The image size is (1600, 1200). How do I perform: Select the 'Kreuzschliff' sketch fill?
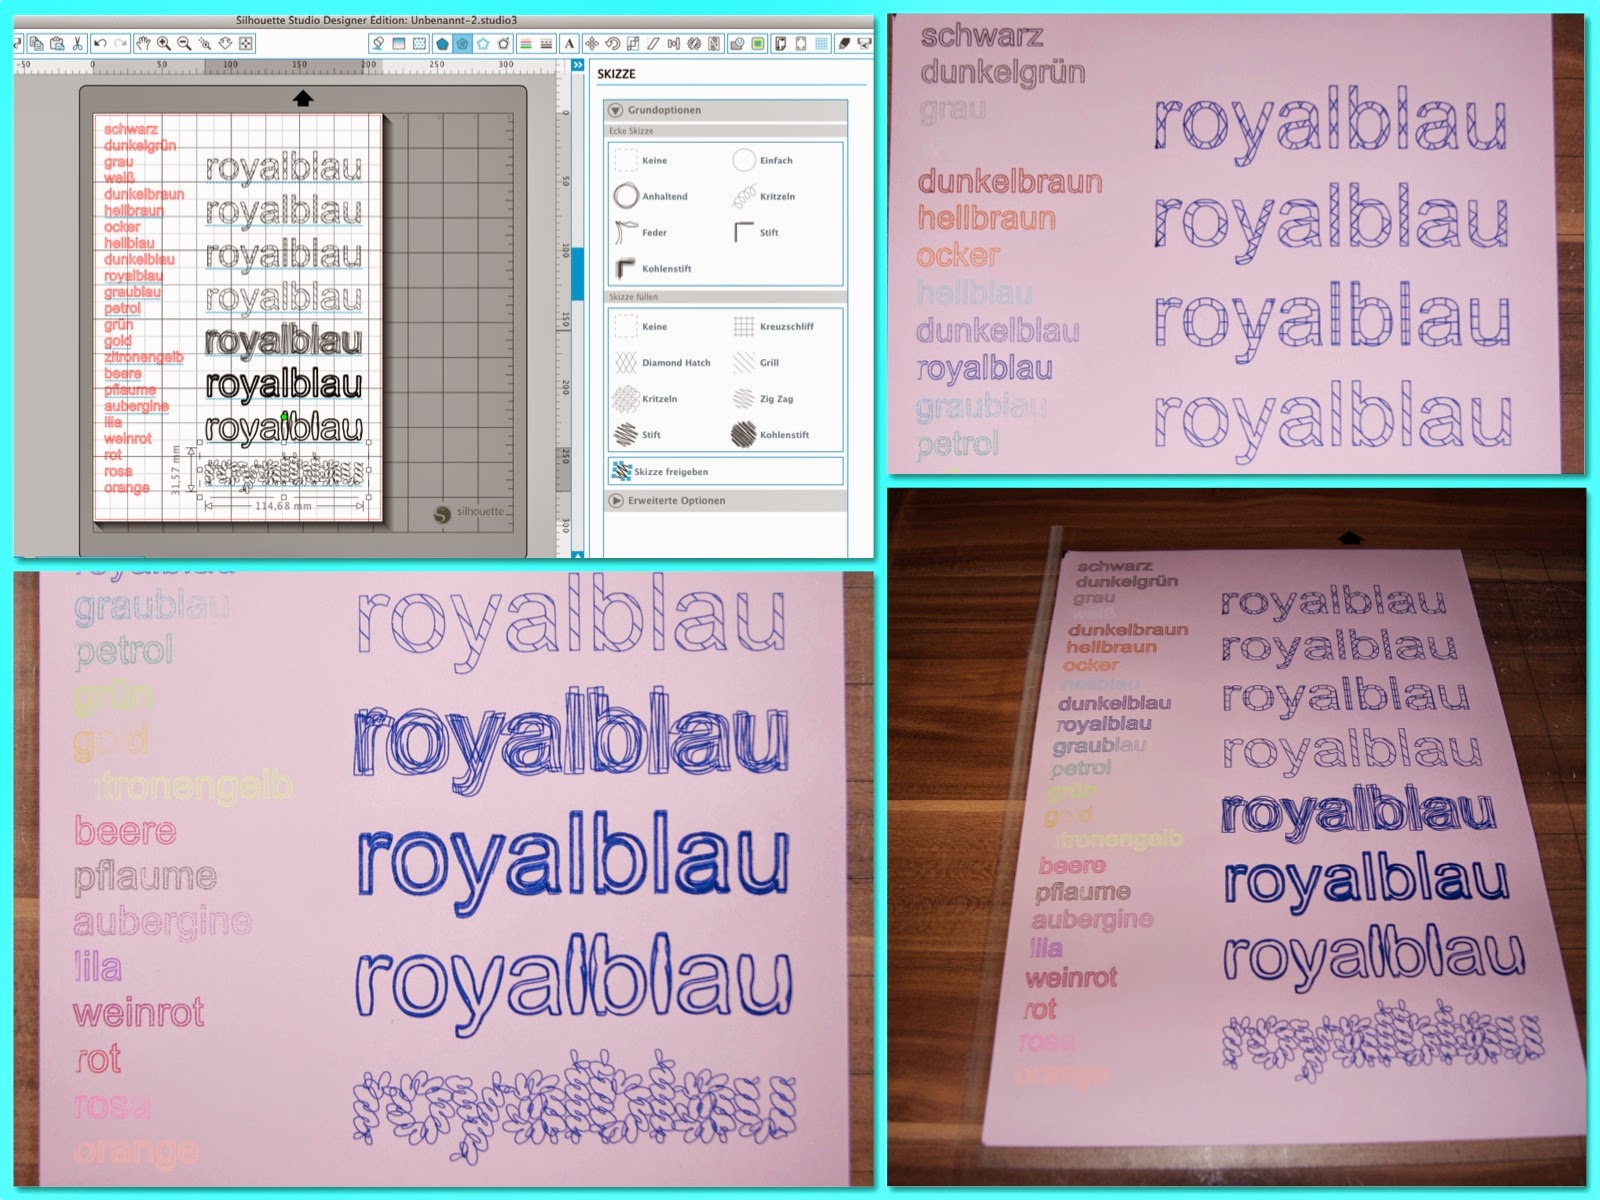773,326
